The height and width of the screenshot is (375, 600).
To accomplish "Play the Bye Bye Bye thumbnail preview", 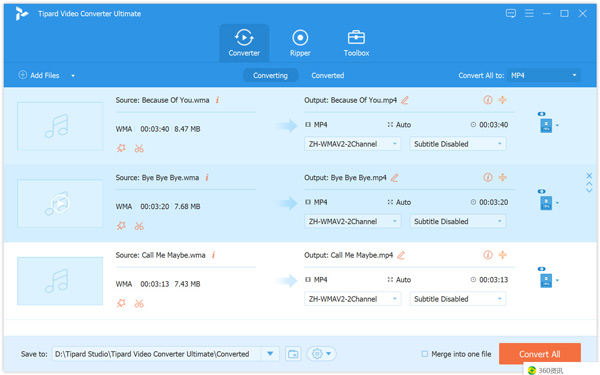I will coord(60,203).
